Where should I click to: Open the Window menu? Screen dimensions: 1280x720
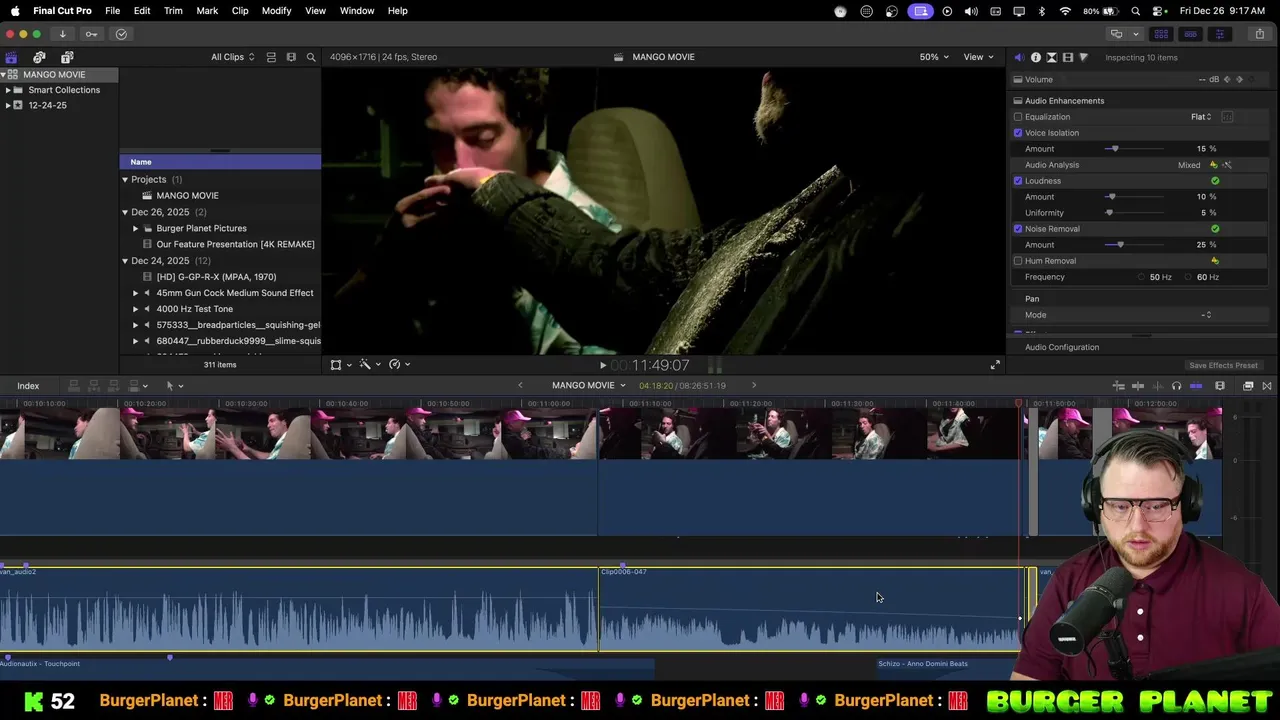pos(357,11)
